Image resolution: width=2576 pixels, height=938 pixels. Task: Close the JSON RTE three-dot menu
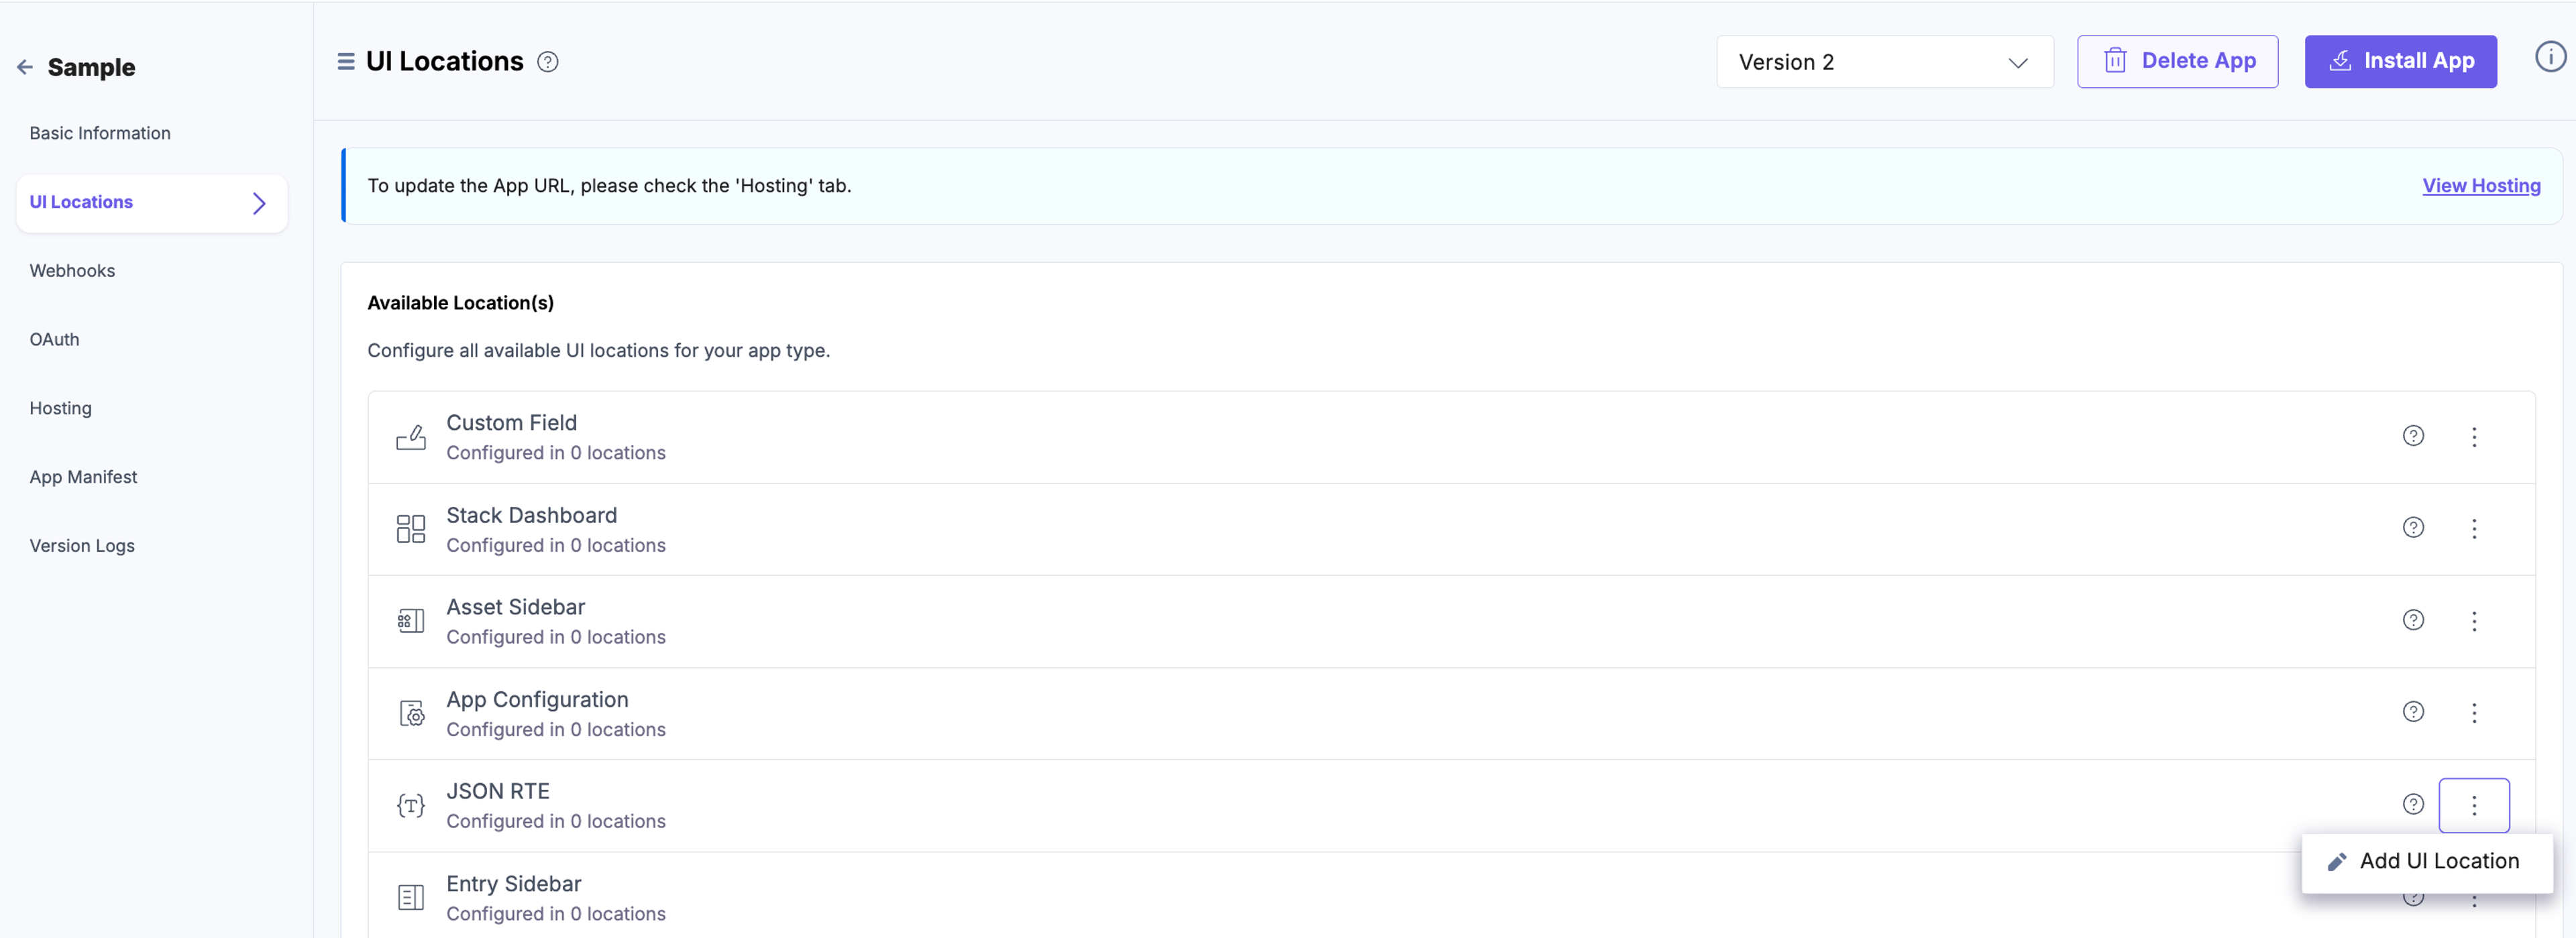pos(2474,805)
